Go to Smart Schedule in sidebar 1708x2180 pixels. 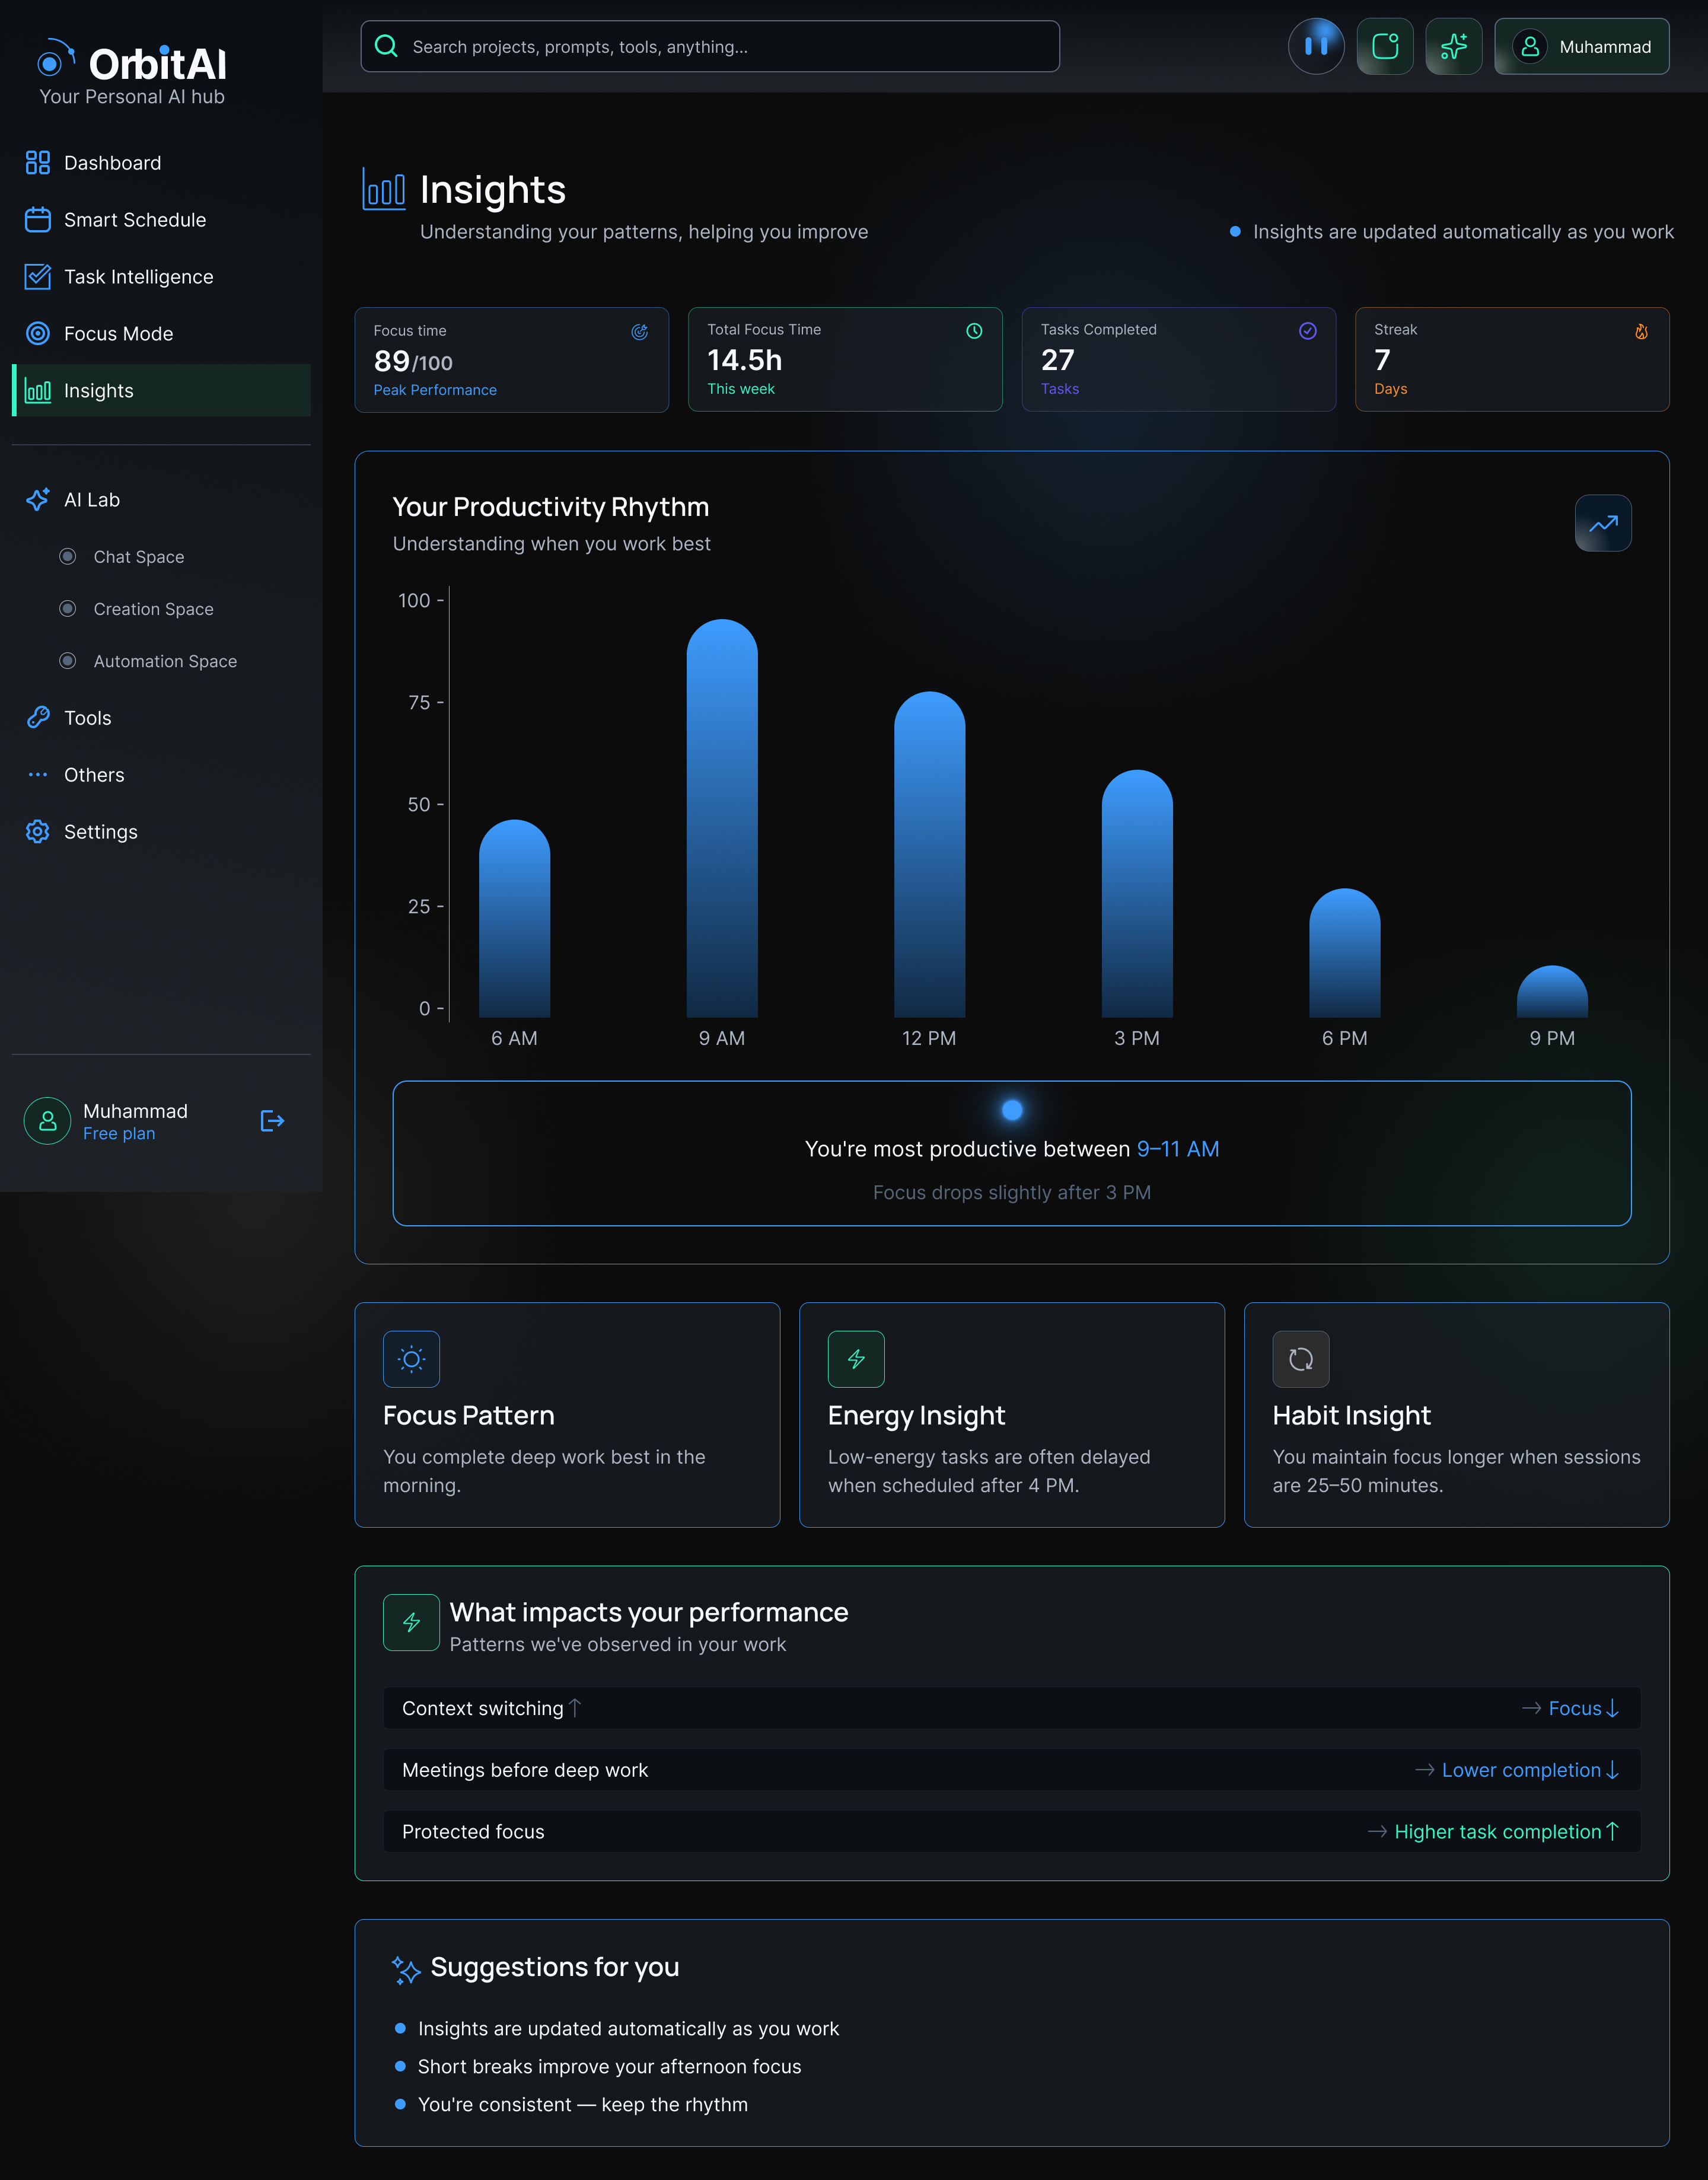(135, 220)
